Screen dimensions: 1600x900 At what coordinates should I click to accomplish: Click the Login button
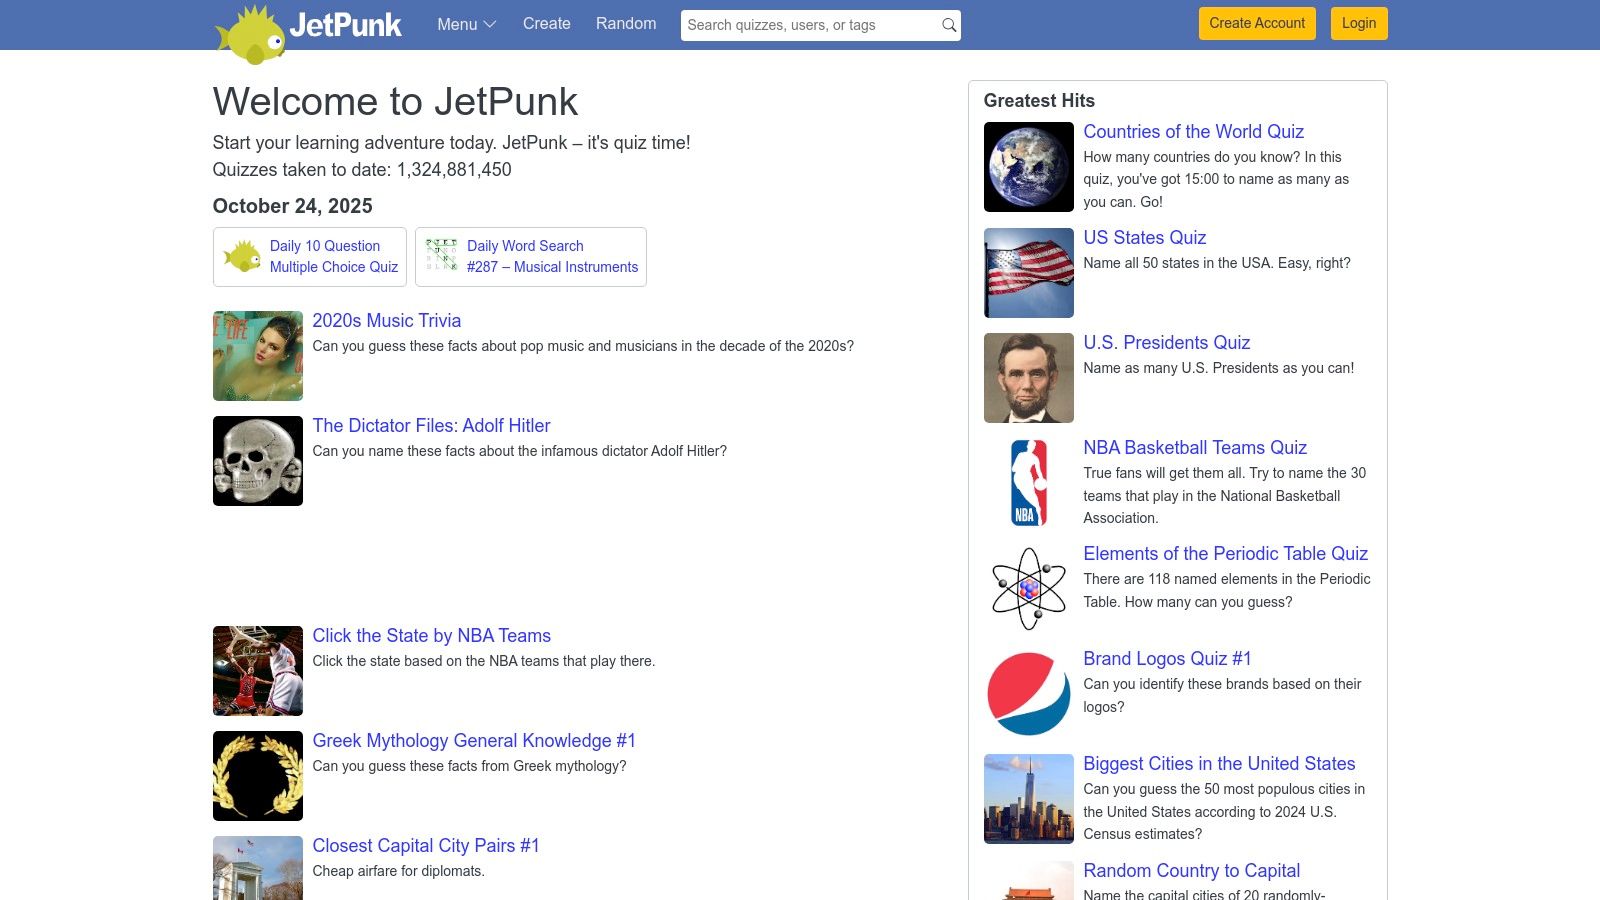[x=1358, y=23]
